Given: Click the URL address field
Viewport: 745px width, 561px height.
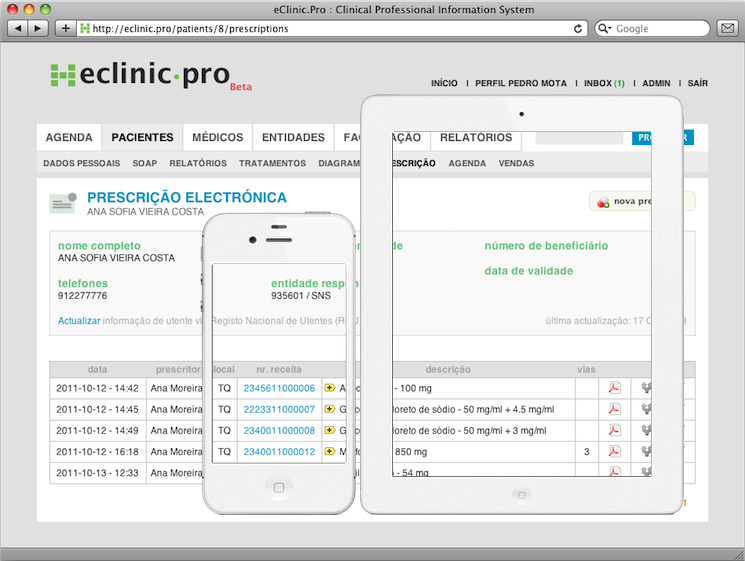Looking at the screenshot, I should [x=332, y=29].
